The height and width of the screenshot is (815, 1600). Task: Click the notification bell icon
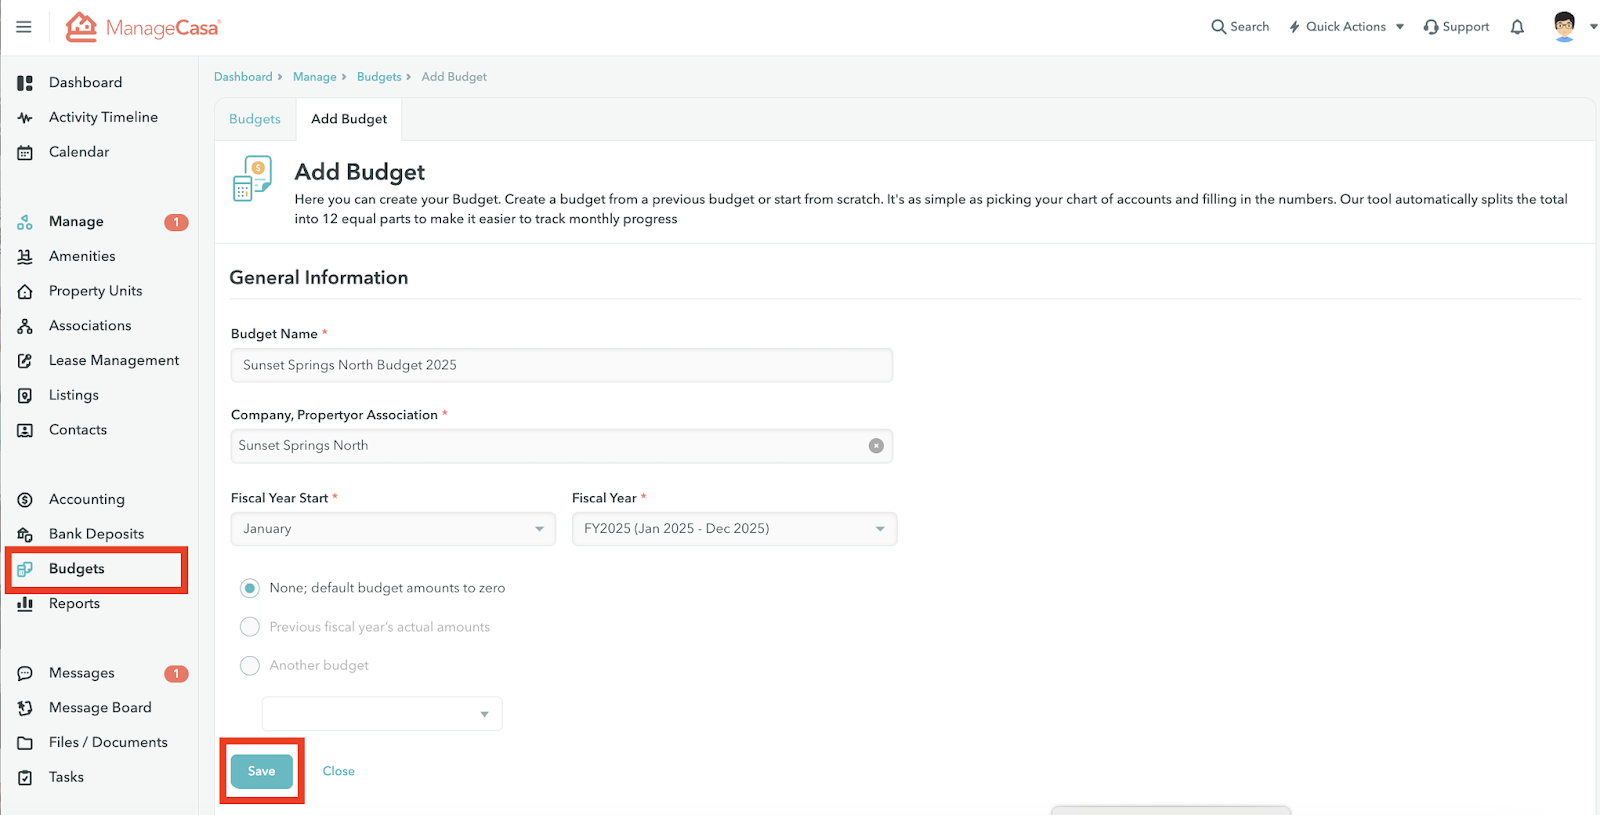pos(1517,27)
